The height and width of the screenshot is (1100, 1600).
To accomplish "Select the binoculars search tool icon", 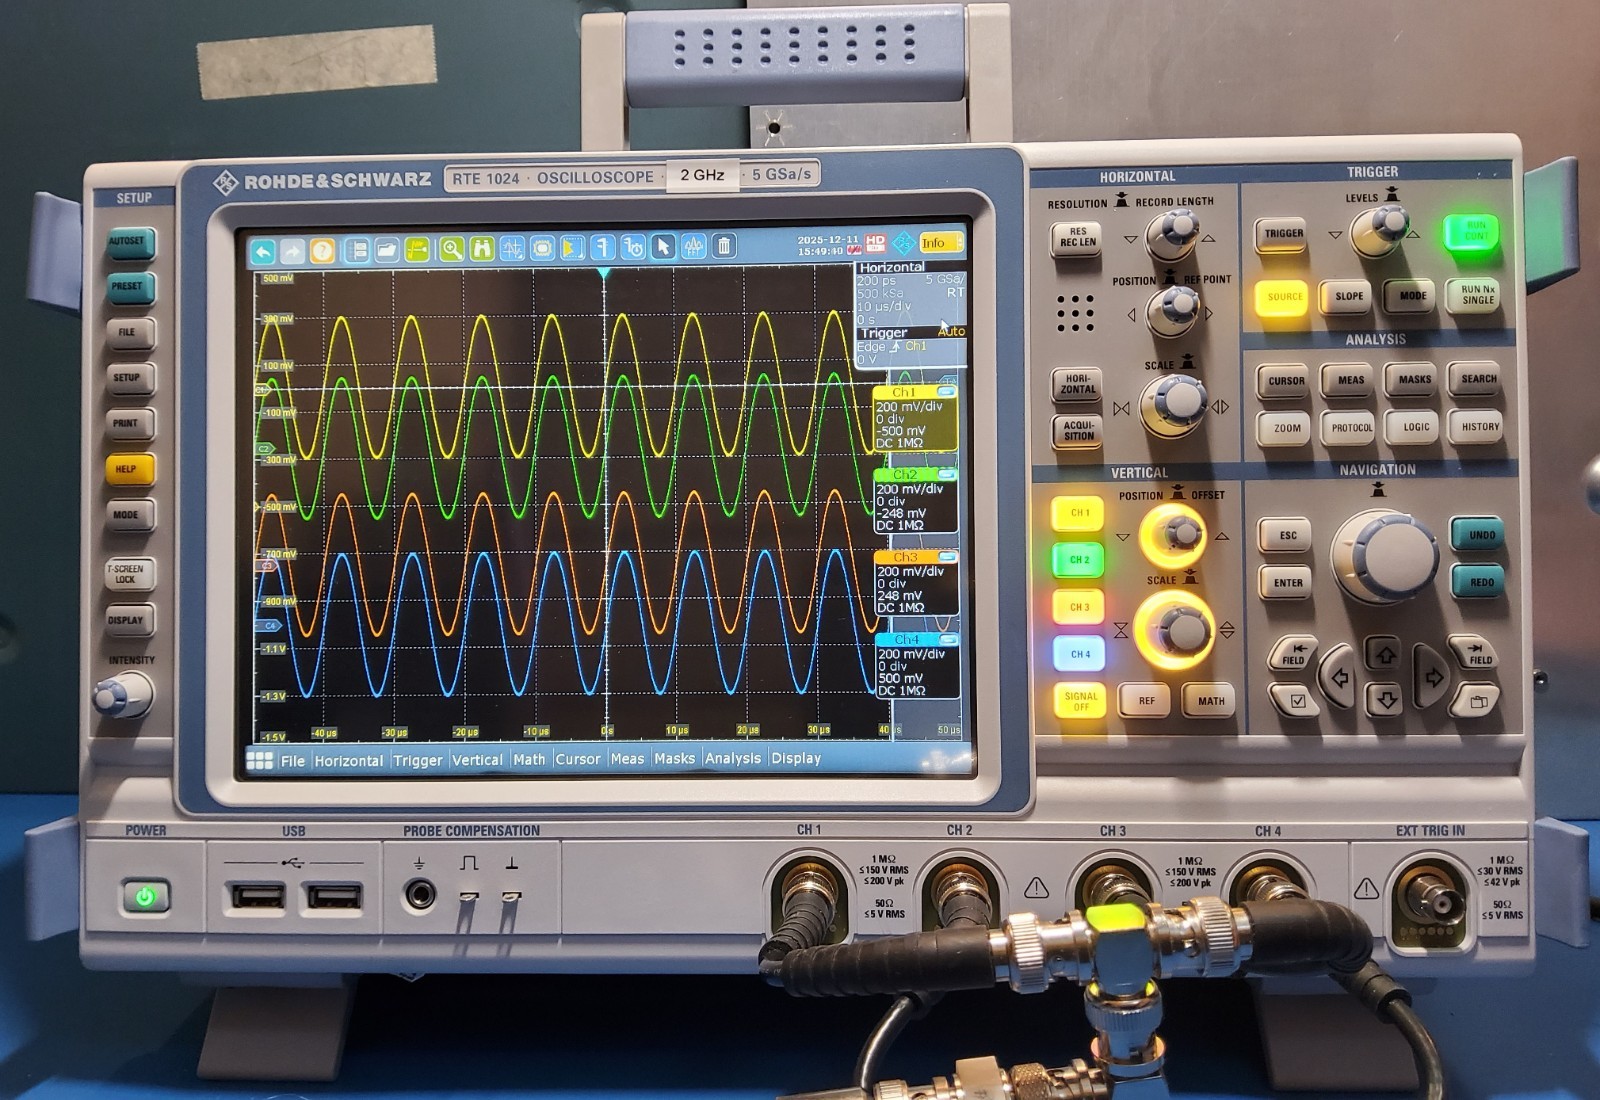I will 482,248.
